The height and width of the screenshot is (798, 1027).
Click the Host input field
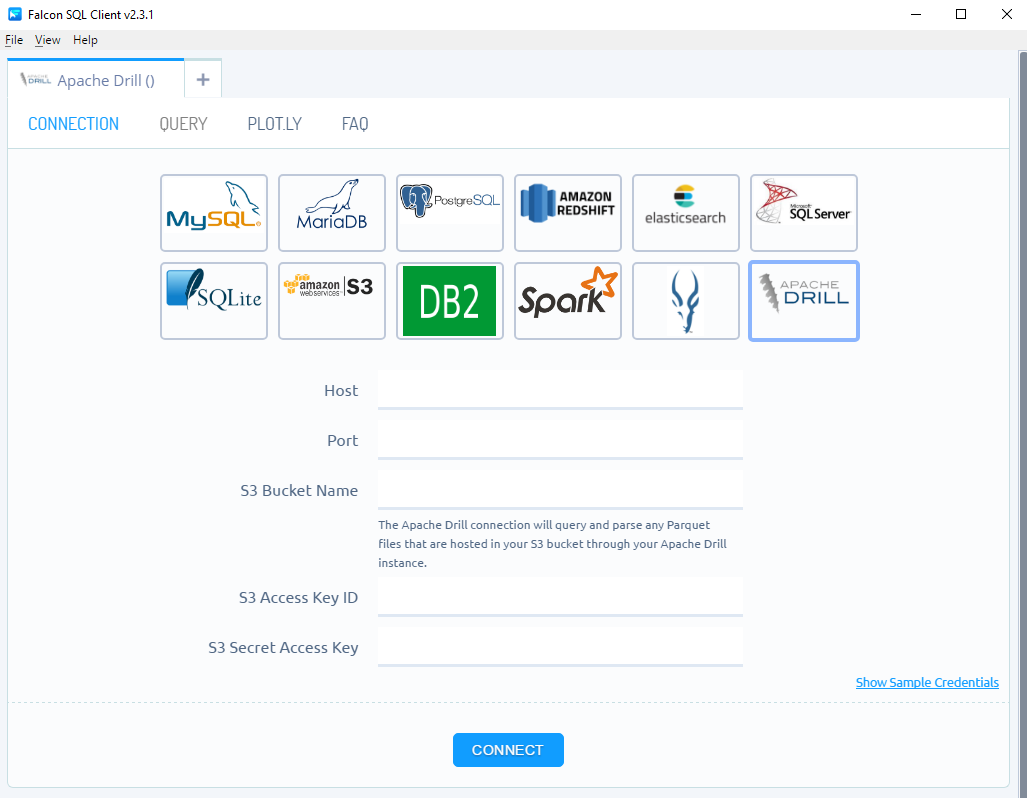coord(559,390)
